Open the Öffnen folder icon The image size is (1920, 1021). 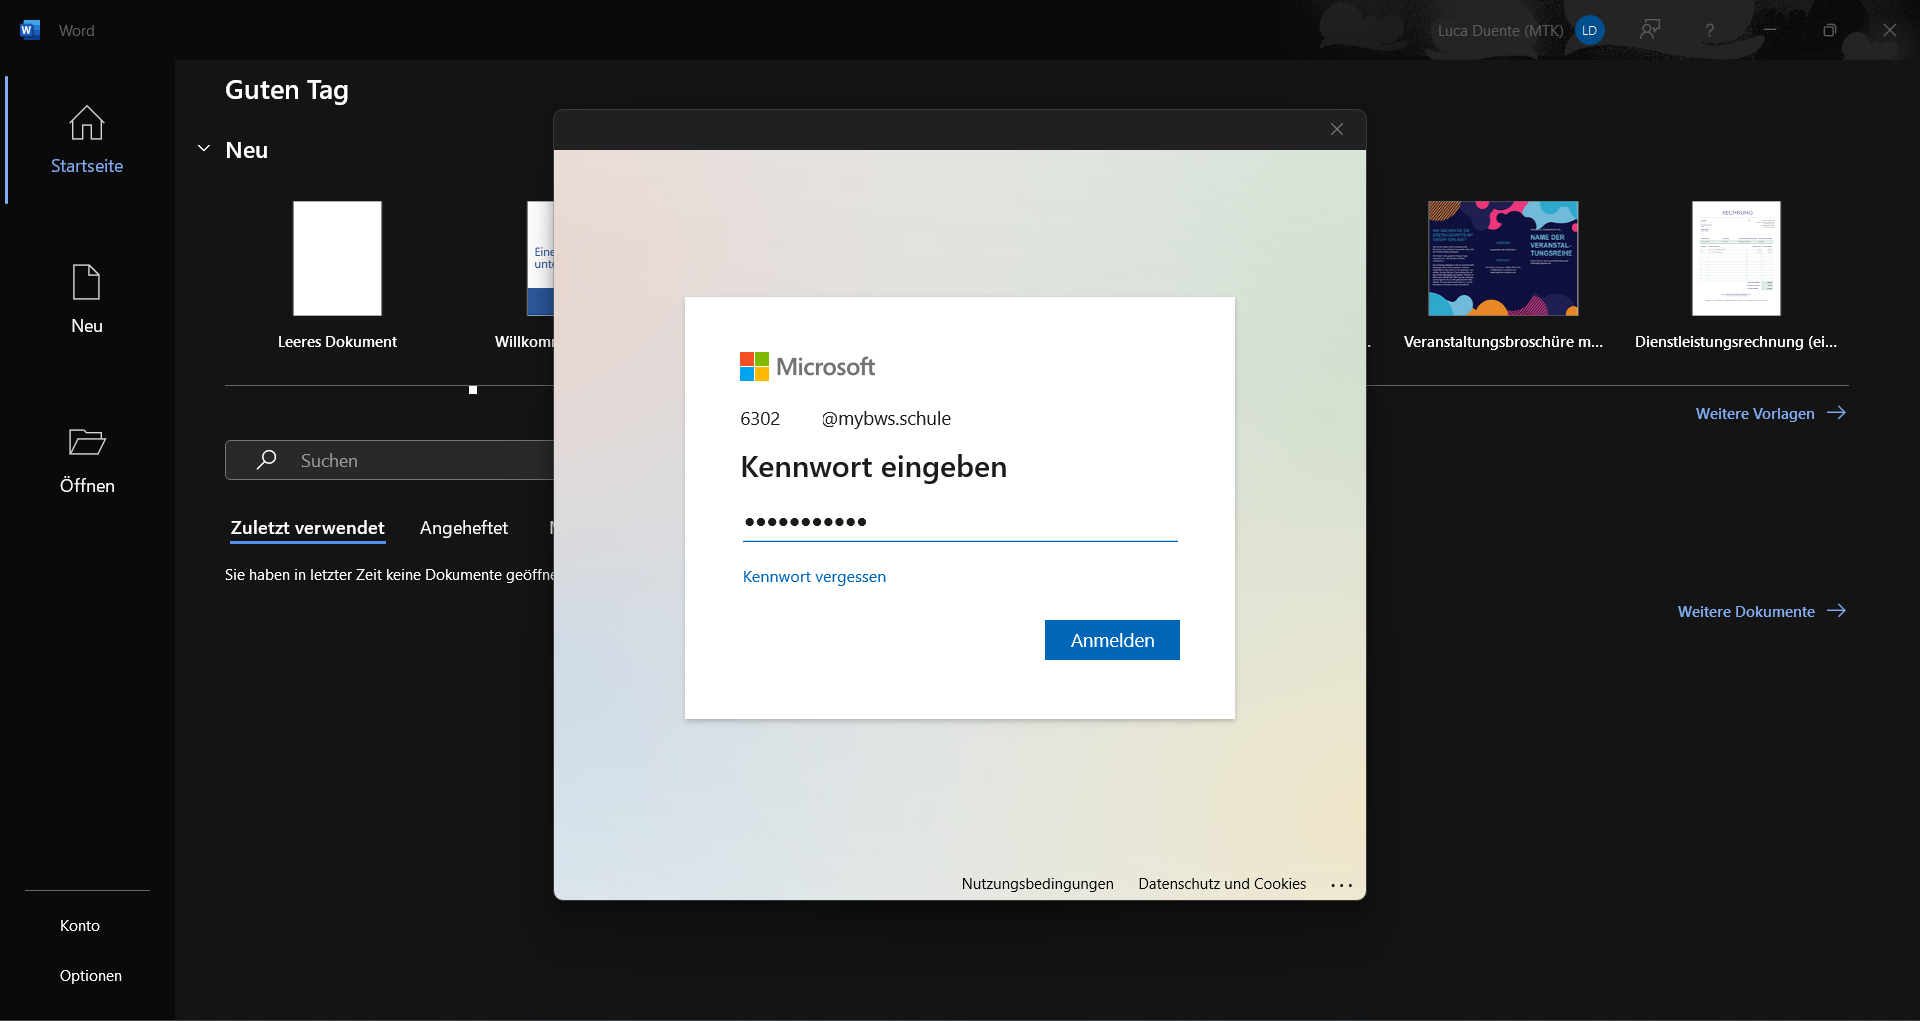[87, 442]
